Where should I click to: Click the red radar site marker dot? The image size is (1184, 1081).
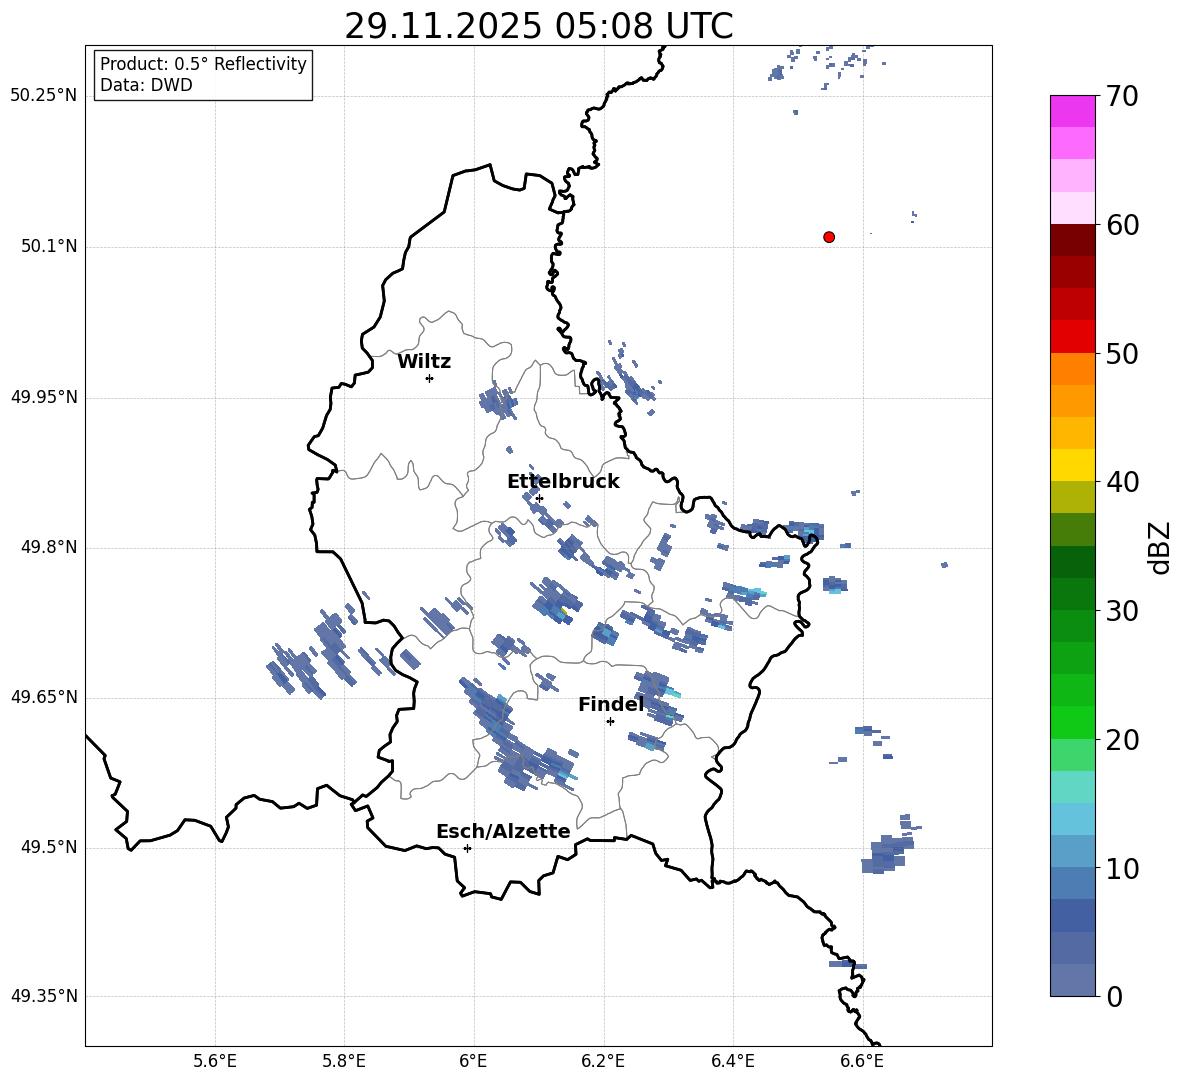point(829,237)
